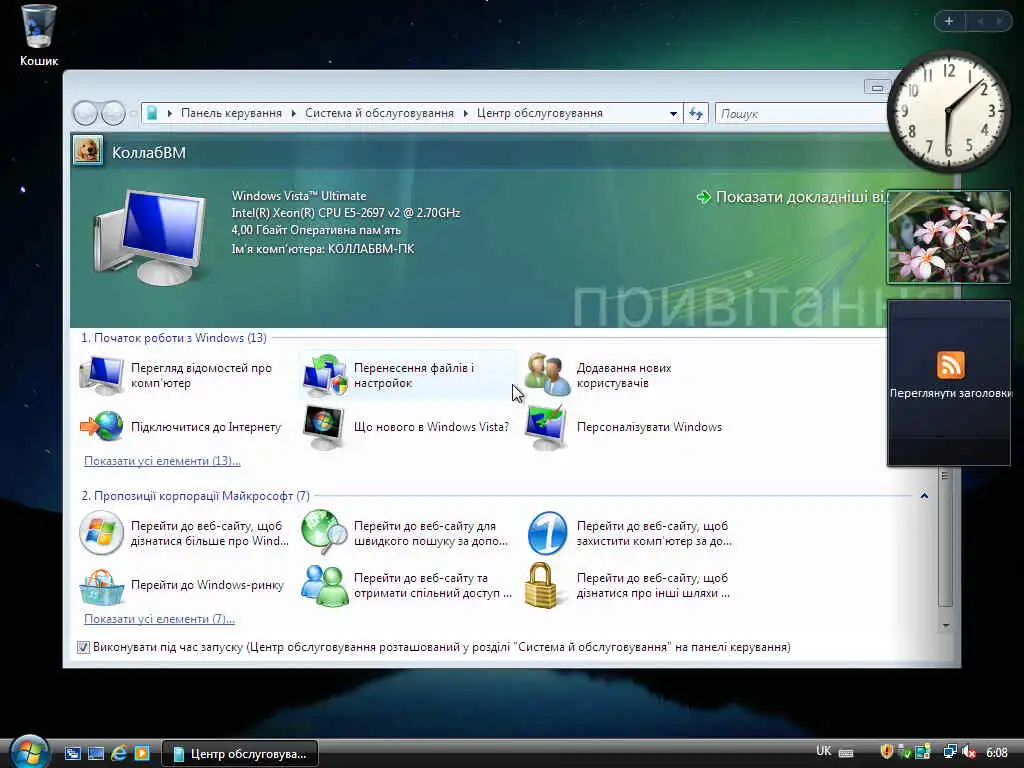Screen dimensions: 1024x768
Task: Click the Back navigation button
Action: pyautogui.click(x=86, y=114)
